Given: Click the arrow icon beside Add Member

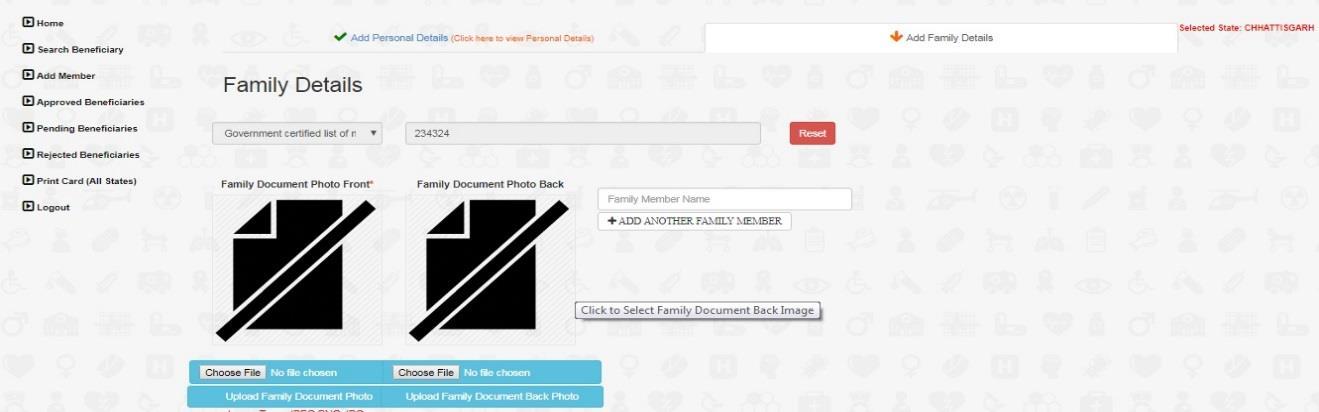Looking at the screenshot, I should (28, 75).
